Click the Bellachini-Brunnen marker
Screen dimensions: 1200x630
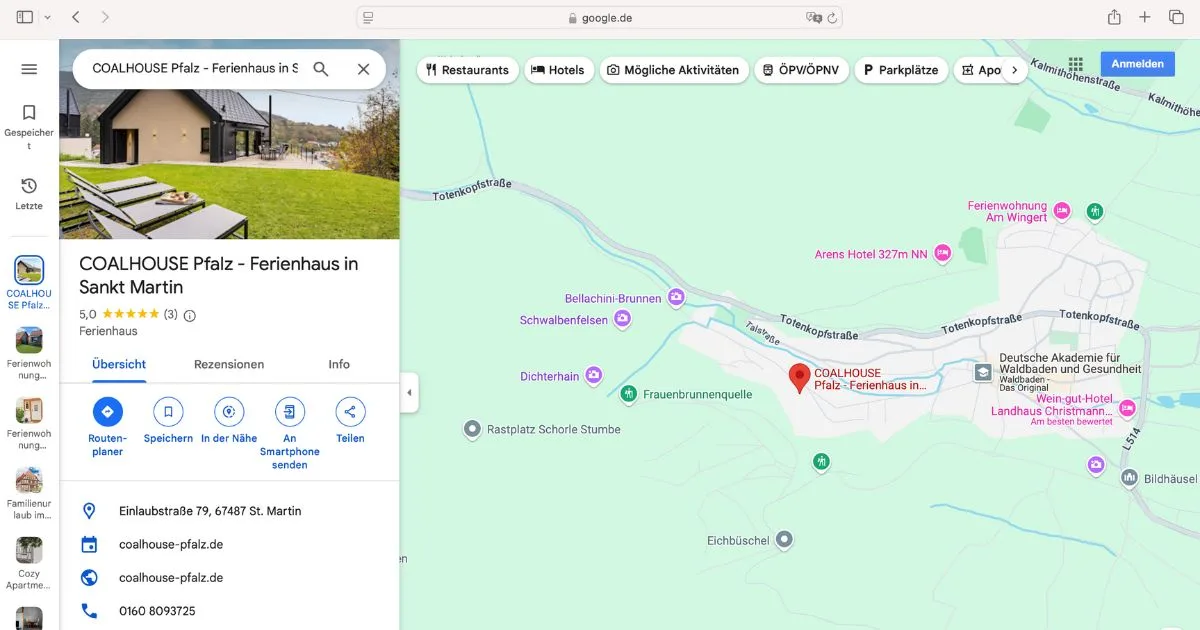676,298
